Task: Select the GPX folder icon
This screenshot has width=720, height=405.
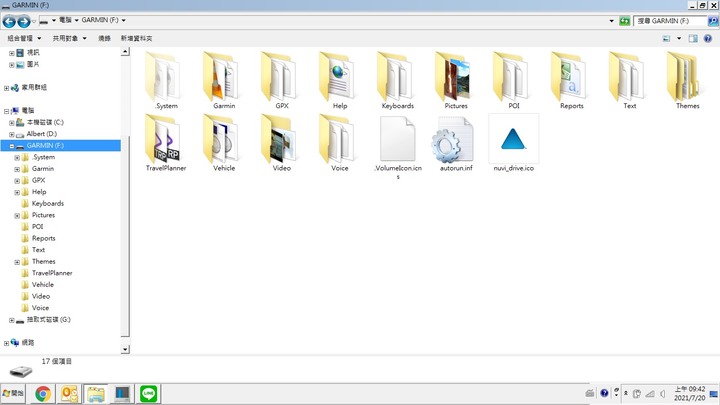Action: [x=281, y=77]
